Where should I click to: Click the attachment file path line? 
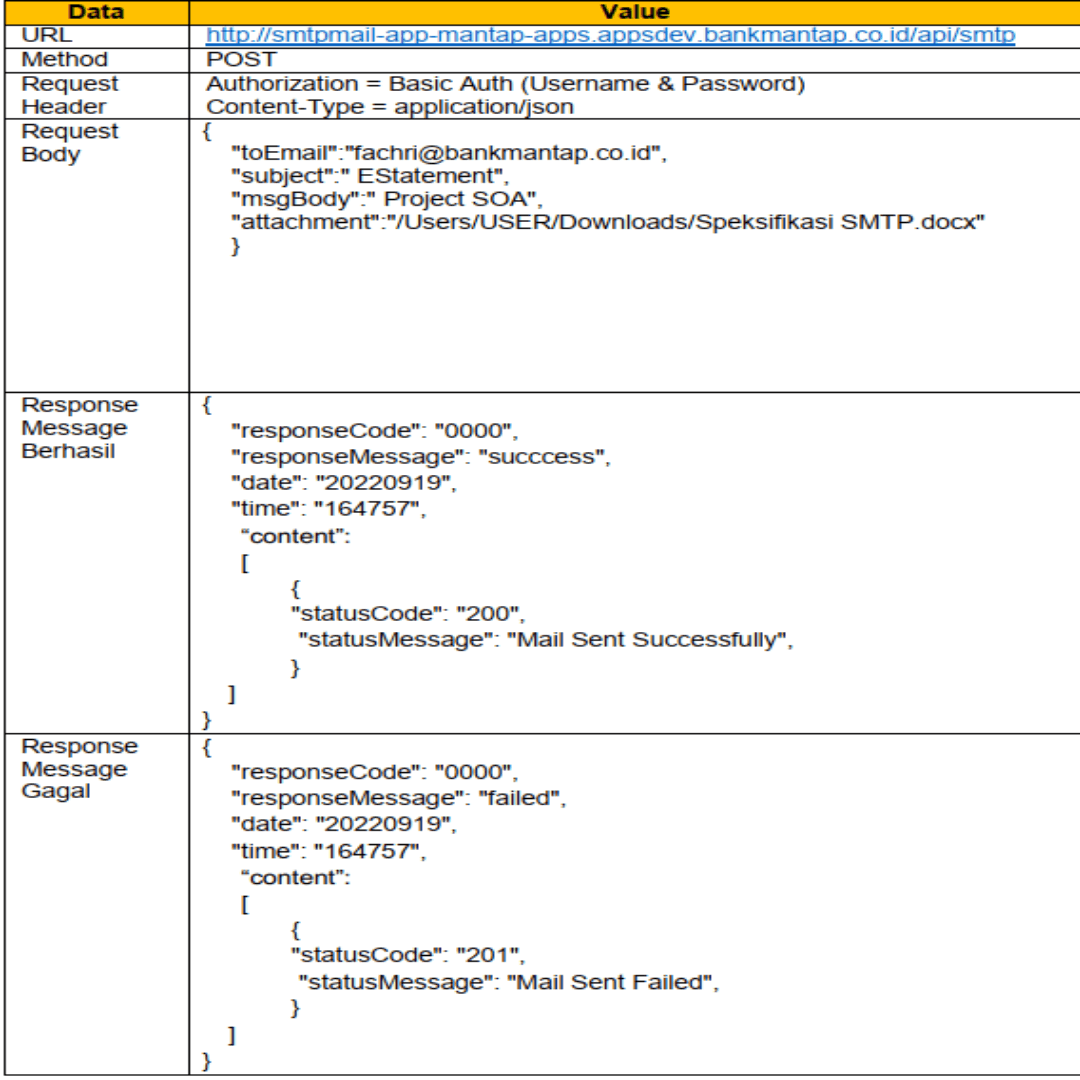[x=608, y=223]
